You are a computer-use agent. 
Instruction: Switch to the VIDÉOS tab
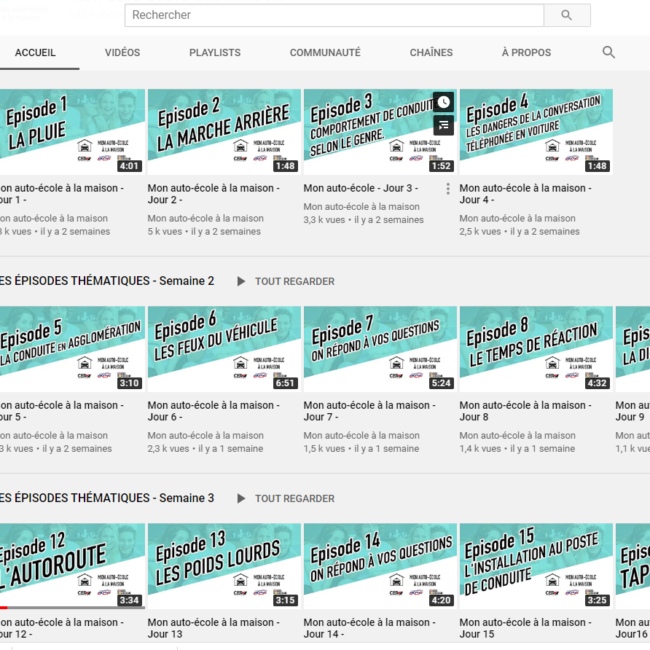pyautogui.click(x=122, y=53)
